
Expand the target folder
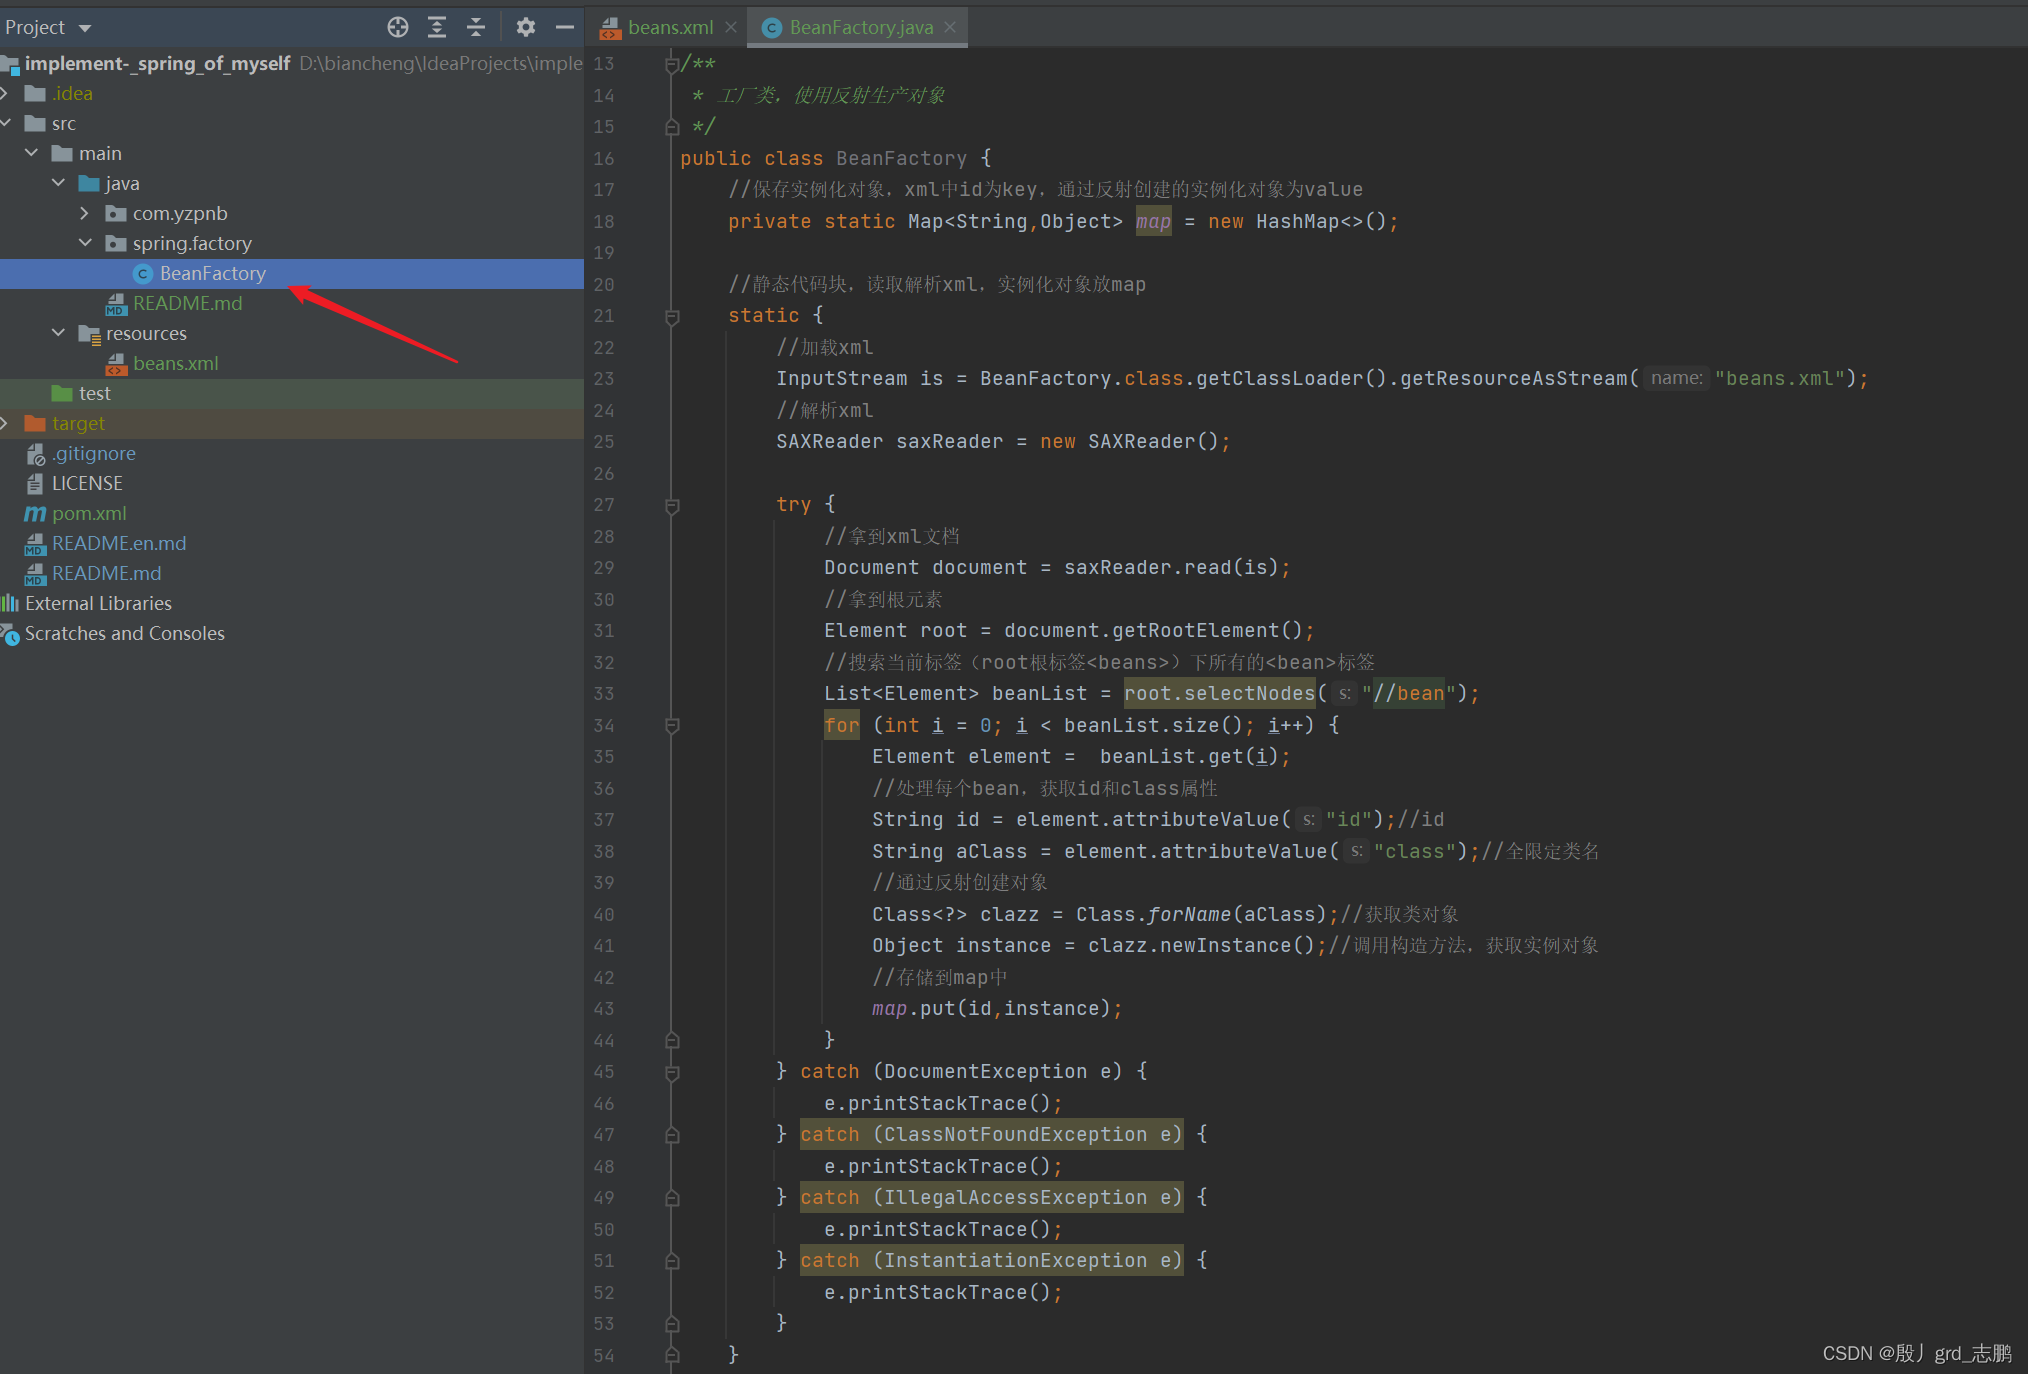point(6,423)
